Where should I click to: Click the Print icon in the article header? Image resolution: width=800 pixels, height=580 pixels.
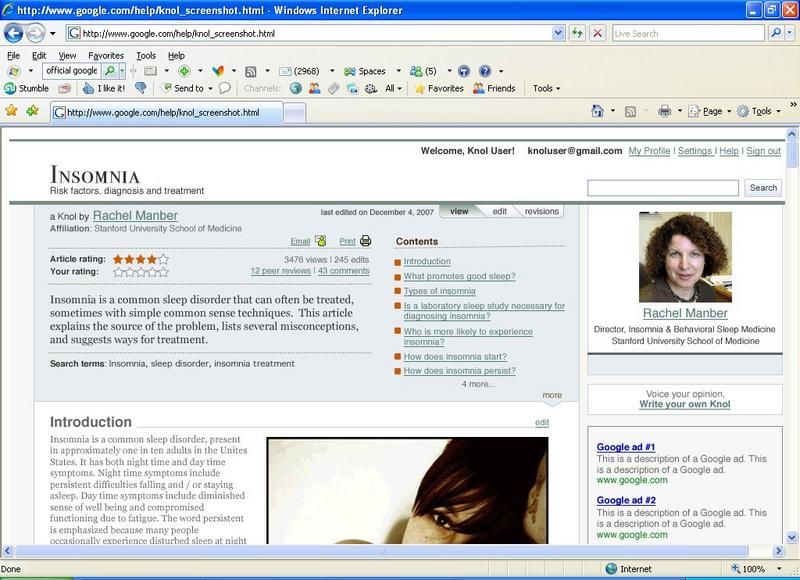pyautogui.click(x=365, y=241)
